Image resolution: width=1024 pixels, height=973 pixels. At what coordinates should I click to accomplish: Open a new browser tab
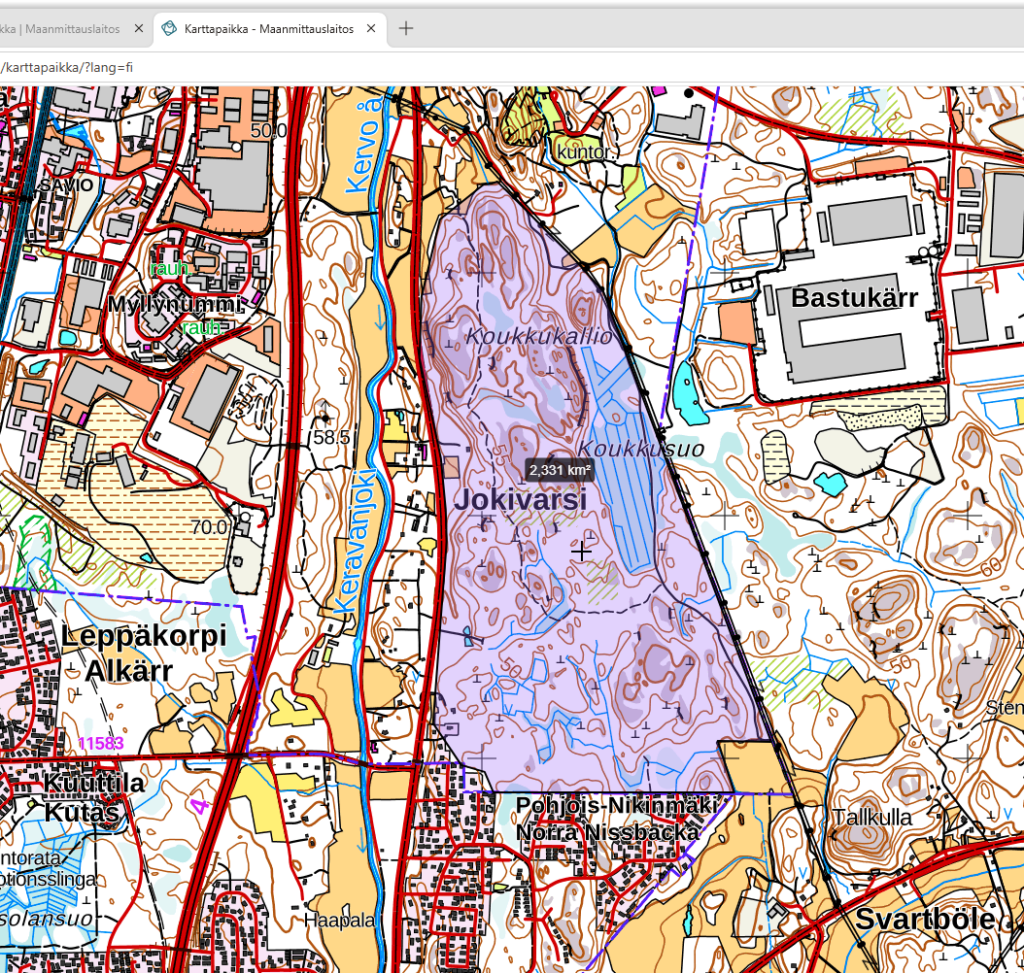pyautogui.click(x=406, y=29)
